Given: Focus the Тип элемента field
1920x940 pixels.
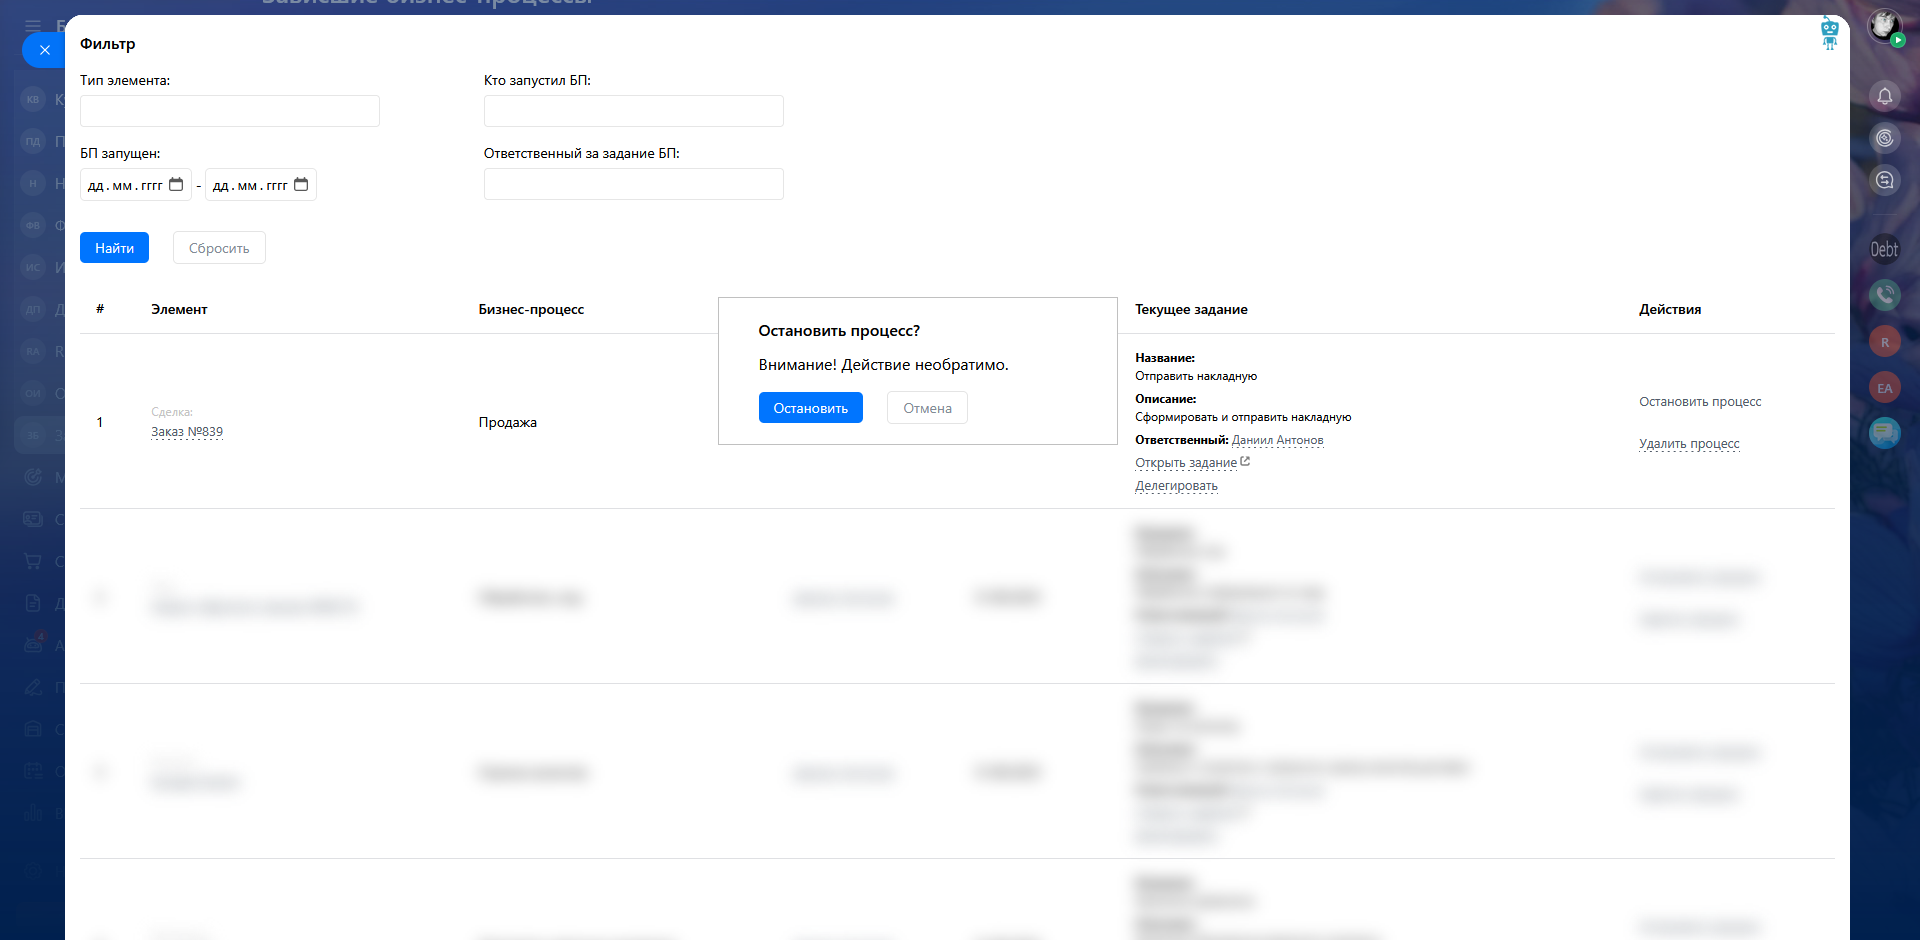Looking at the screenshot, I should click(x=230, y=111).
